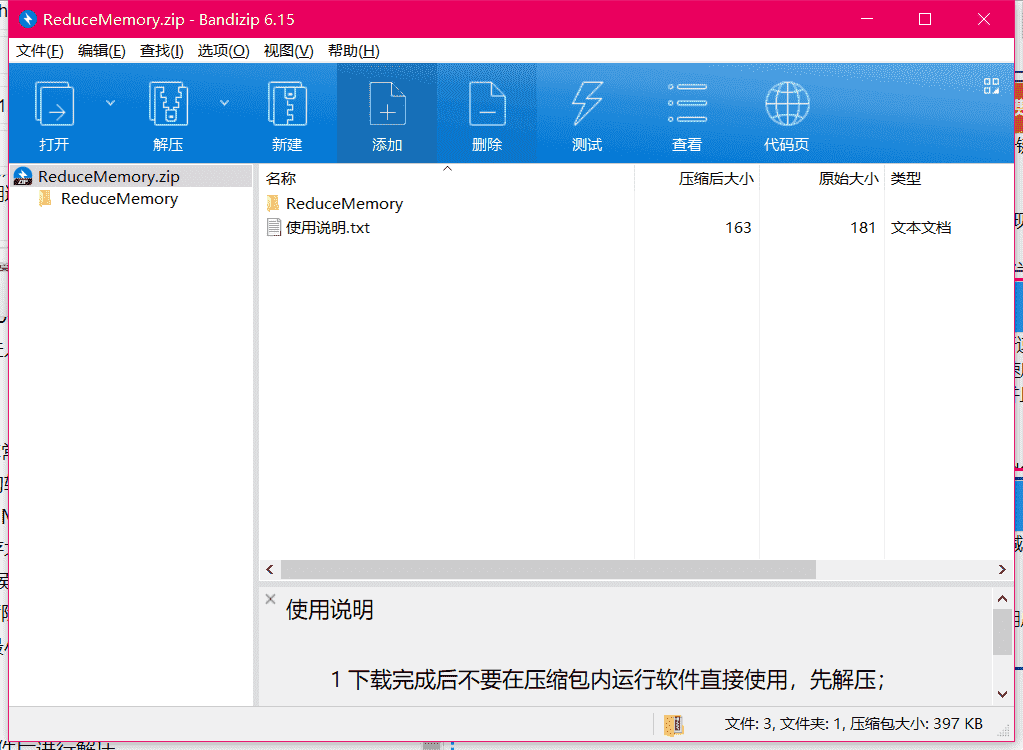Click the archive icon in status bar
The image size is (1023, 750).
pyautogui.click(x=674, y=725)
